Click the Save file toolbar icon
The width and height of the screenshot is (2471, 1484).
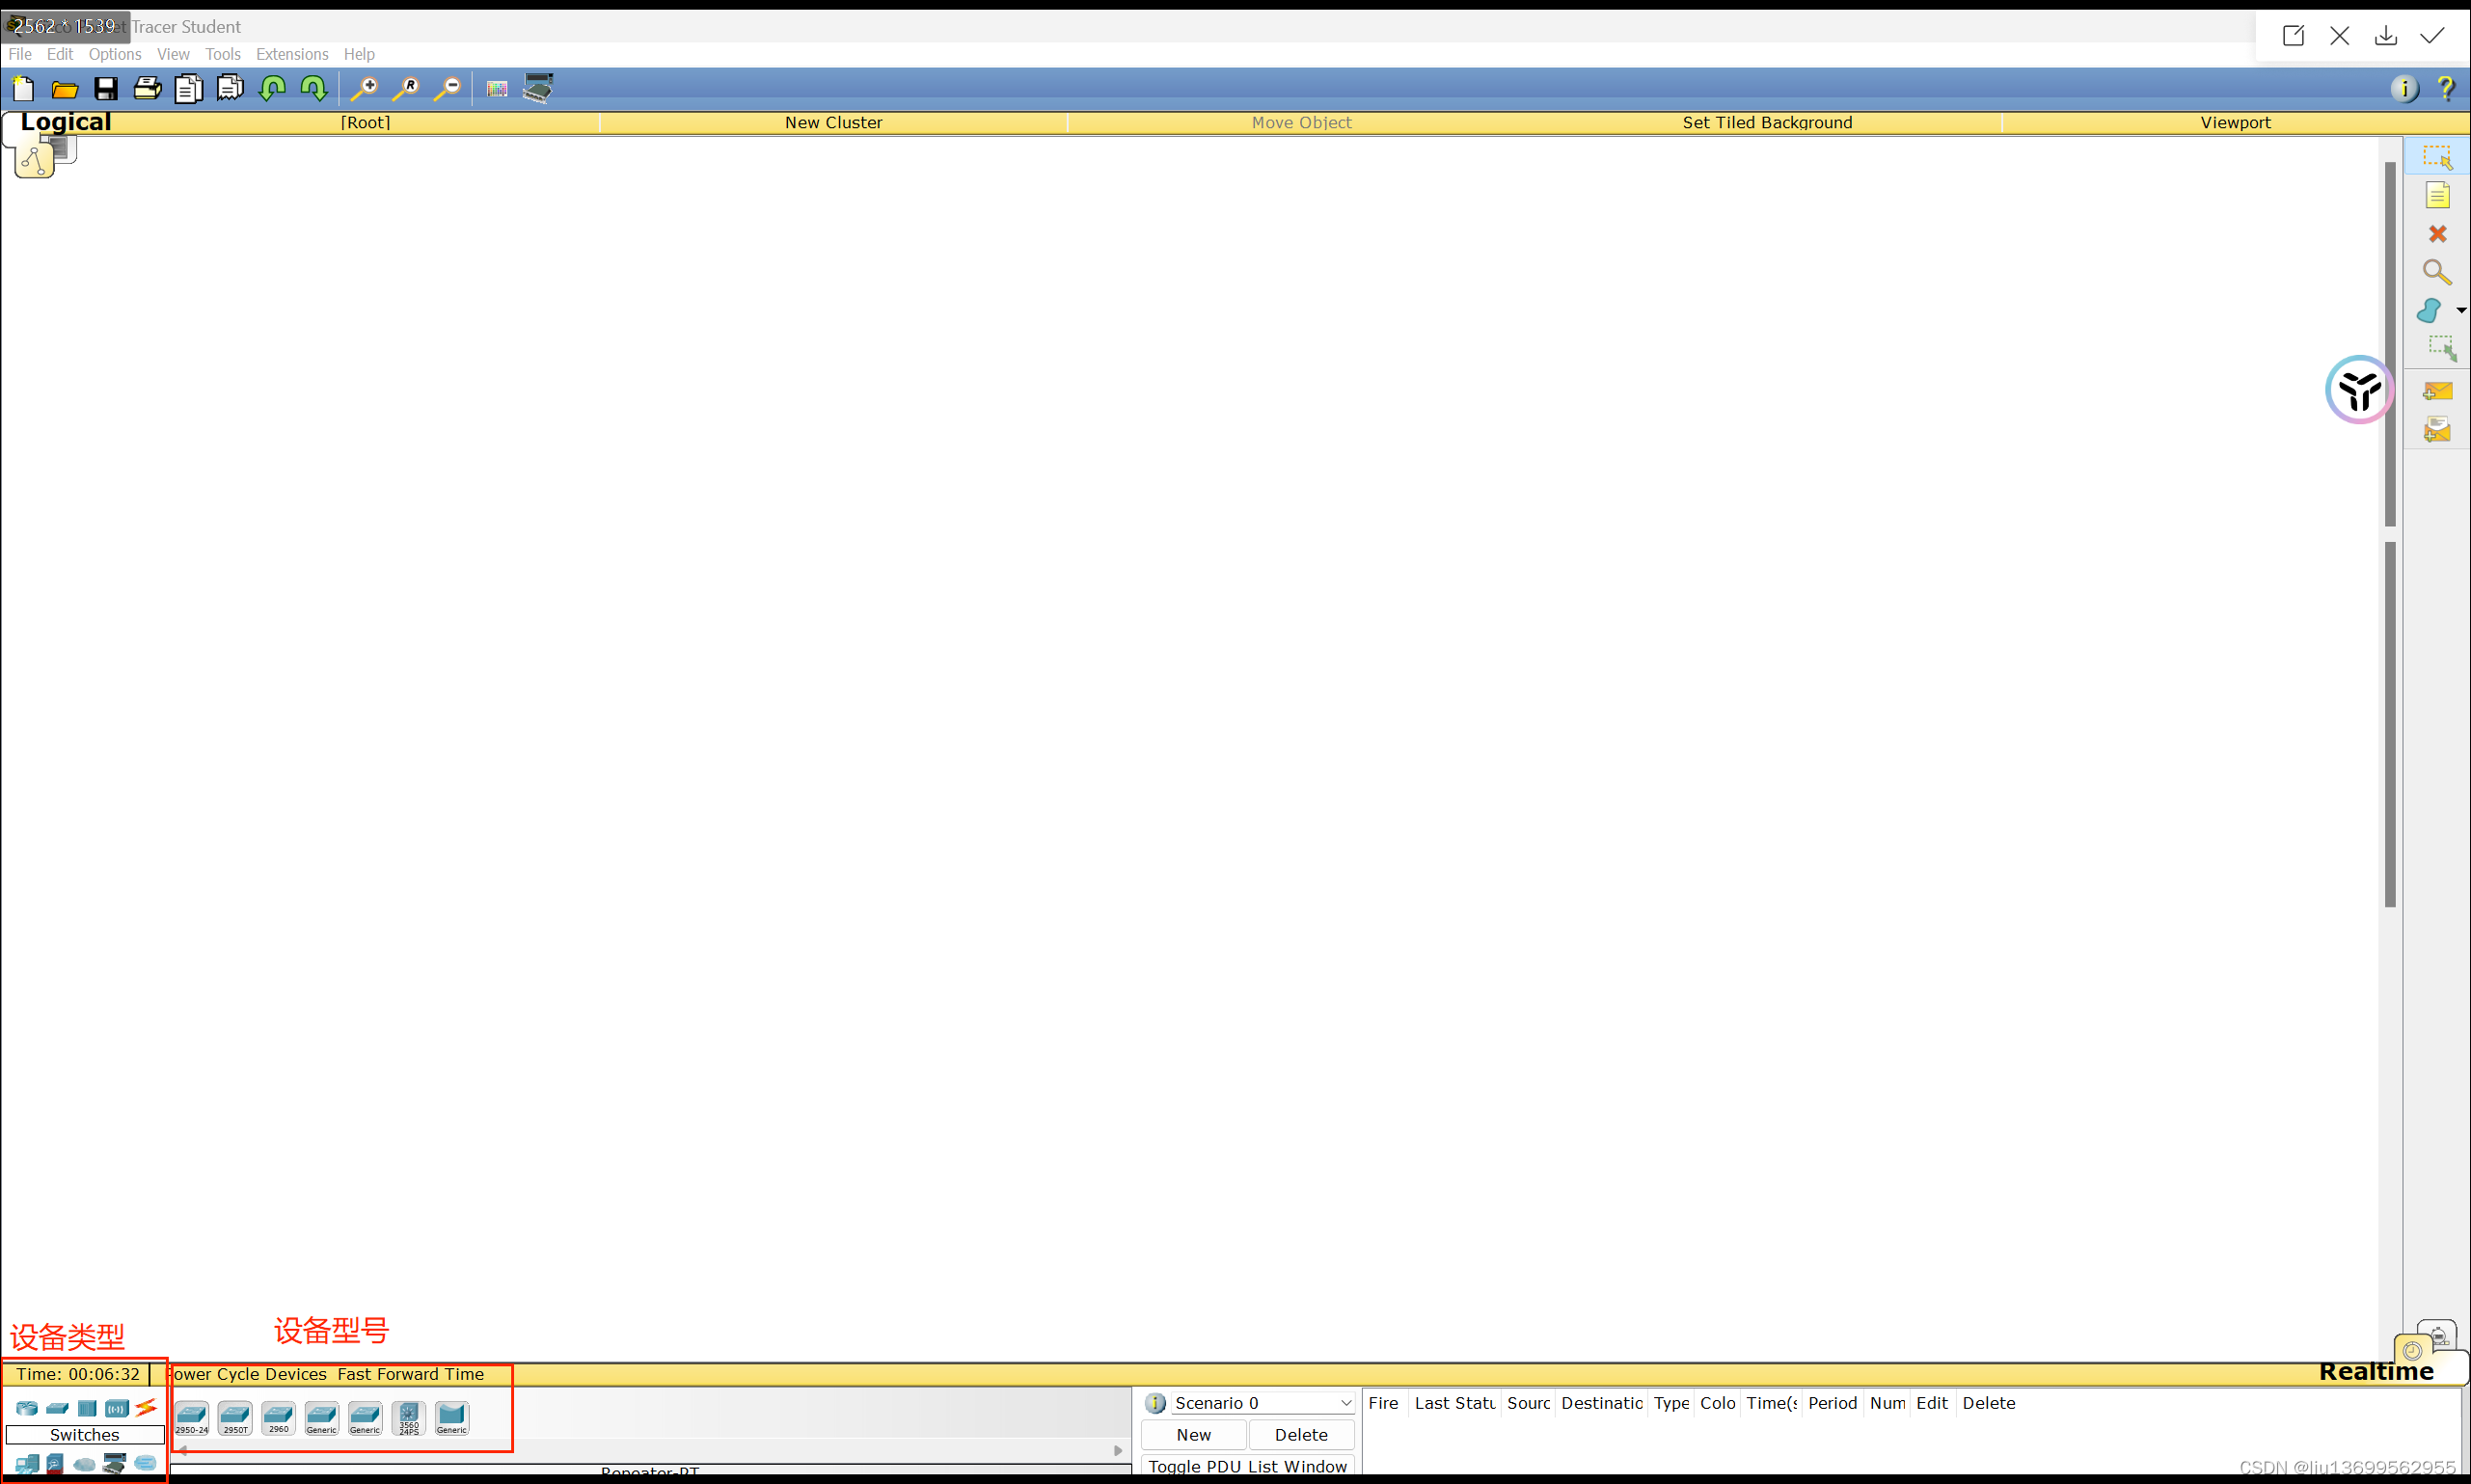106,89
